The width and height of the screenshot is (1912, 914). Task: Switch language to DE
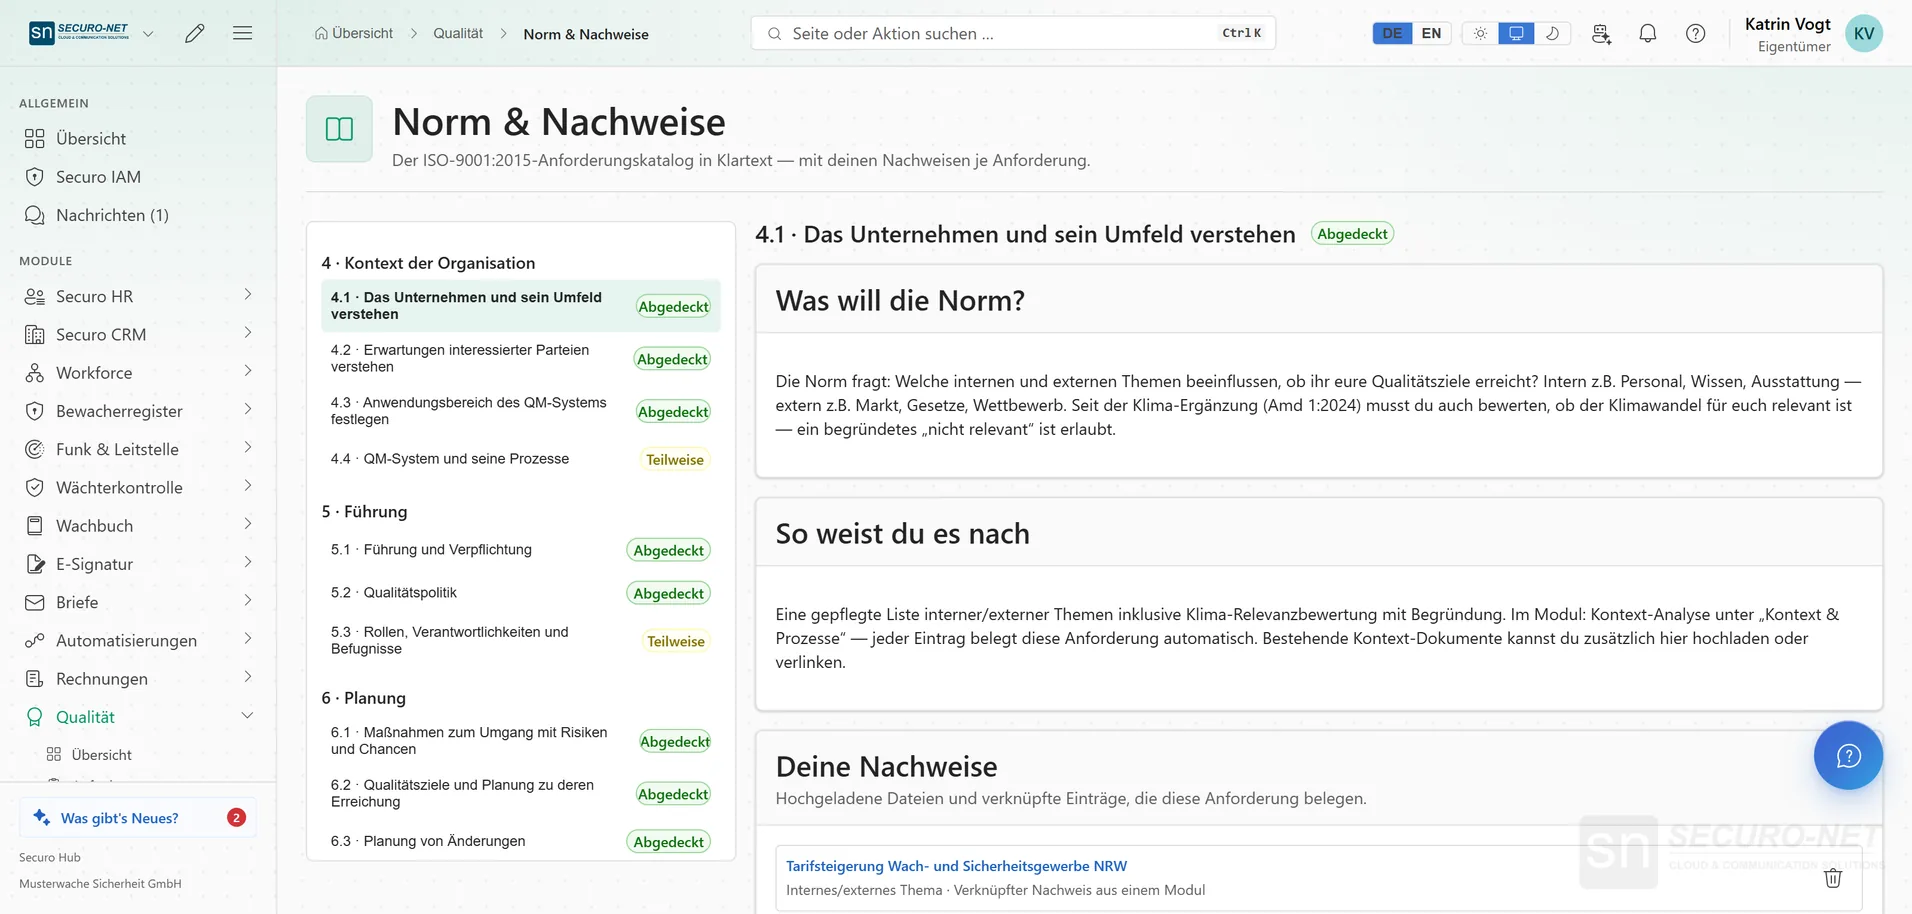(x=1392, y=33)
